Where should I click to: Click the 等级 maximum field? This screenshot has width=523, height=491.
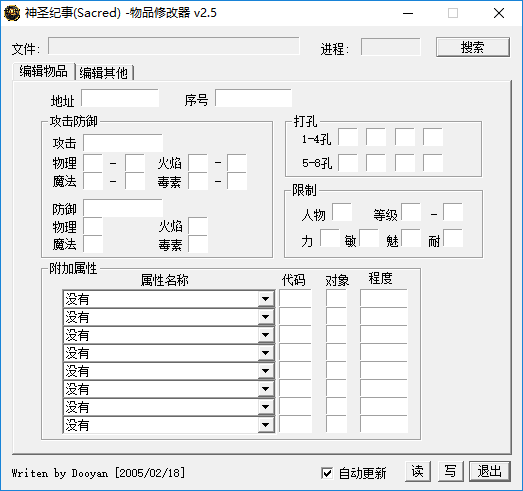[453, 212]
